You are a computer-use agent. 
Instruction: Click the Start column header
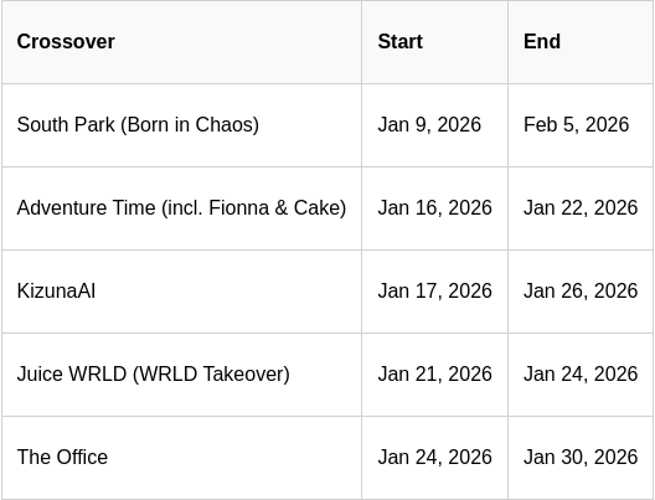pos(400,42)
